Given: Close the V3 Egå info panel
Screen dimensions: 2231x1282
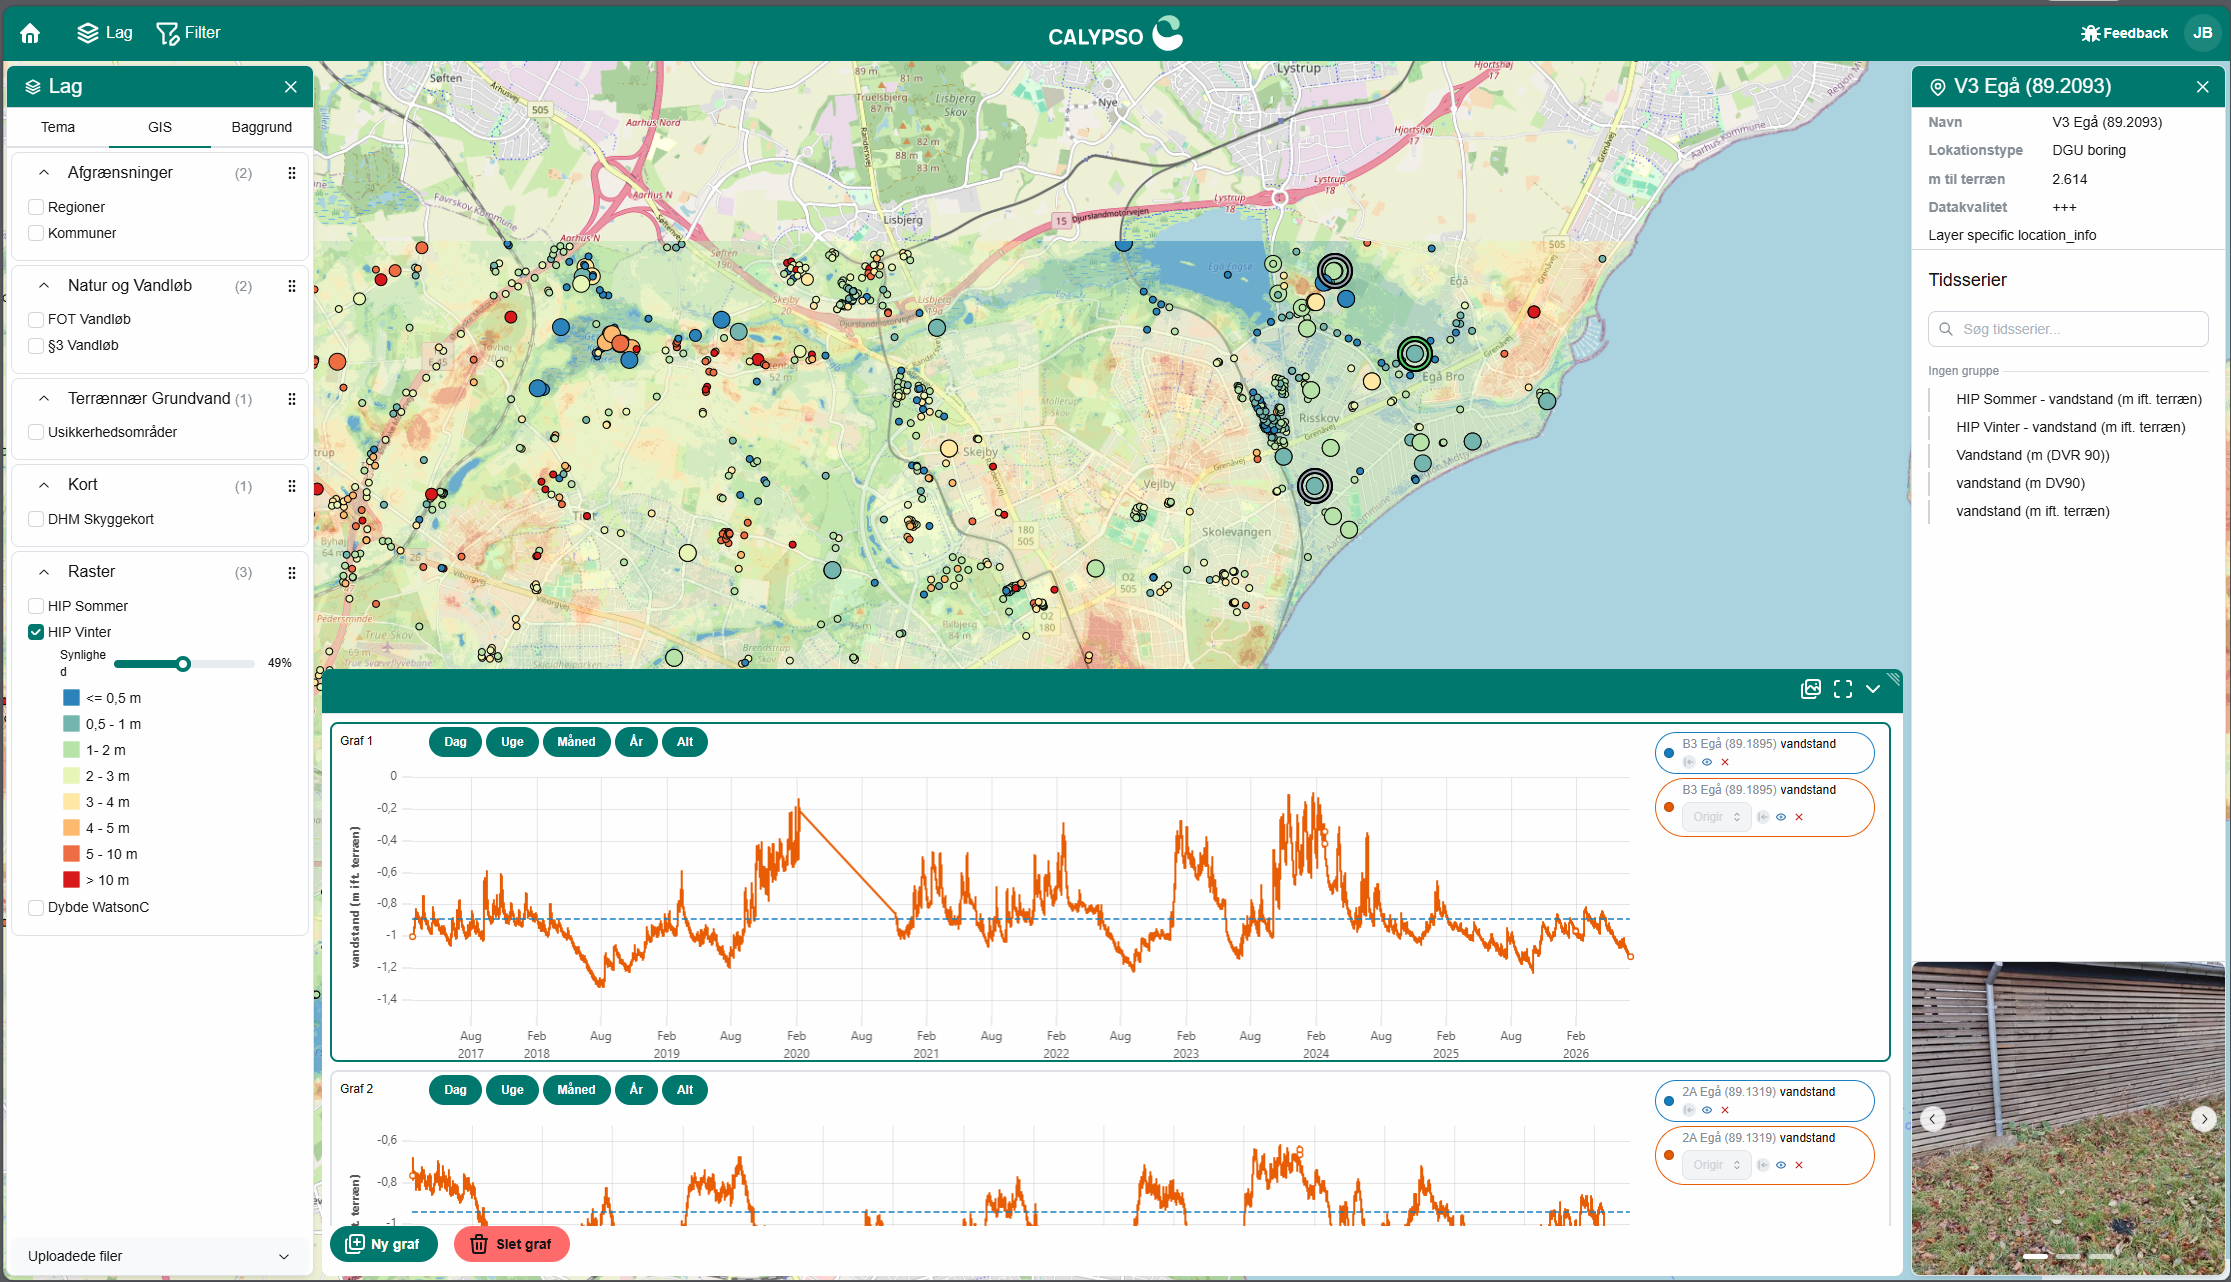Looking at the screenshot, I should (2203, 87).
